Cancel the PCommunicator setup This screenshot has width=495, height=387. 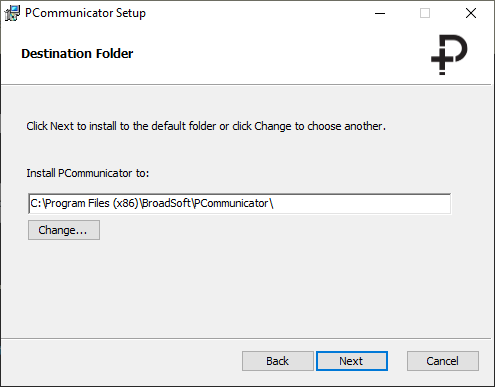point(443,361)
